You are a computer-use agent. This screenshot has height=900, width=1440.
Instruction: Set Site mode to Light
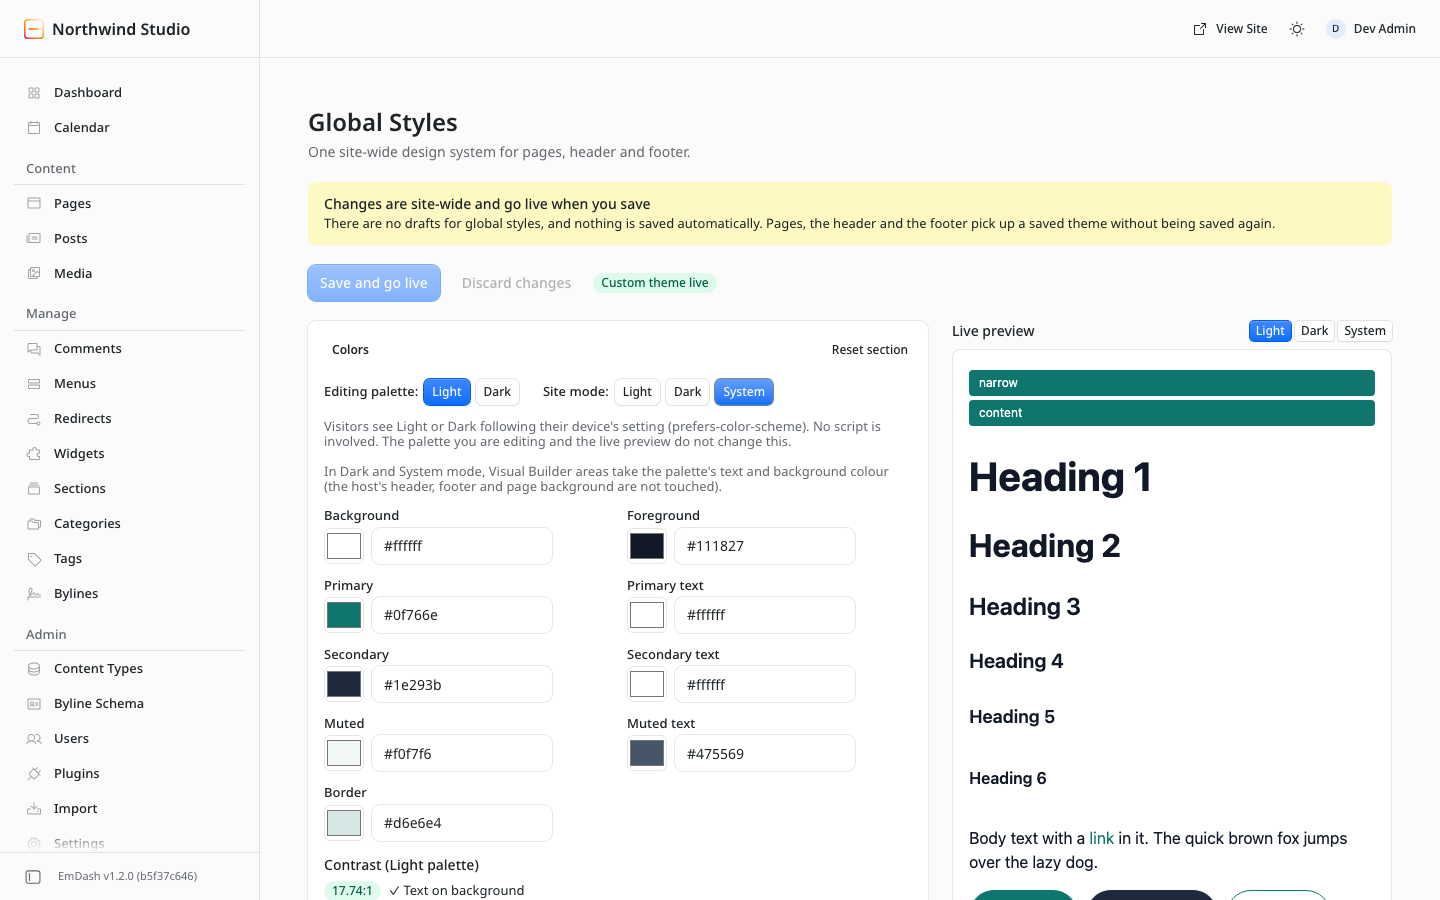coord(637,392)
